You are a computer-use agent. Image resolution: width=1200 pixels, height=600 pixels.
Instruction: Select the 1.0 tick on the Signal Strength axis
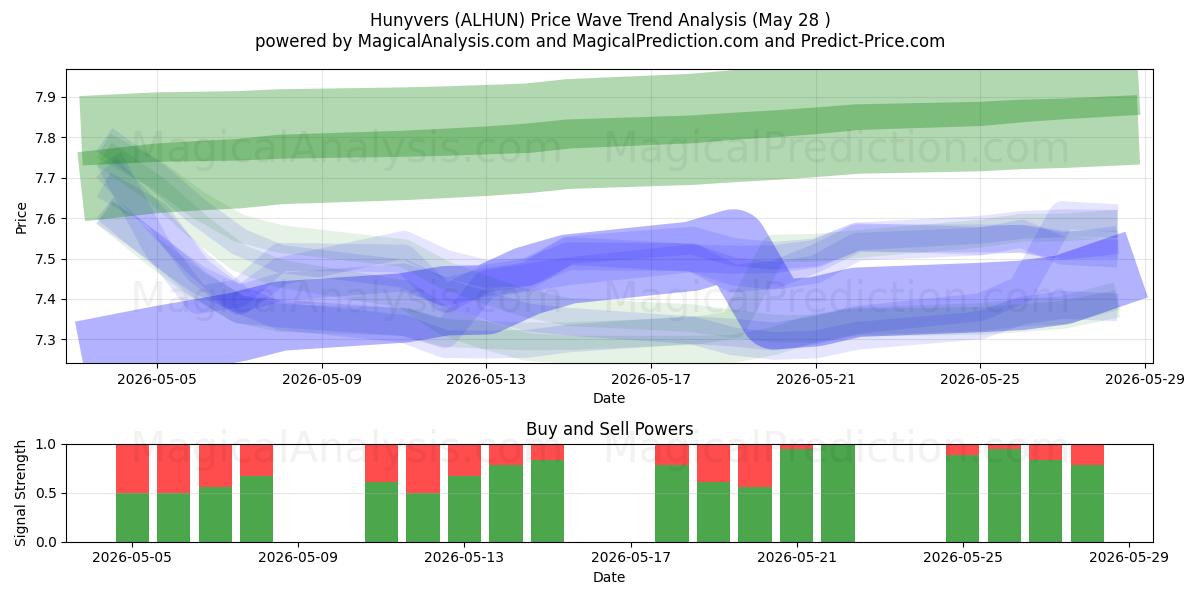[44, 444]
